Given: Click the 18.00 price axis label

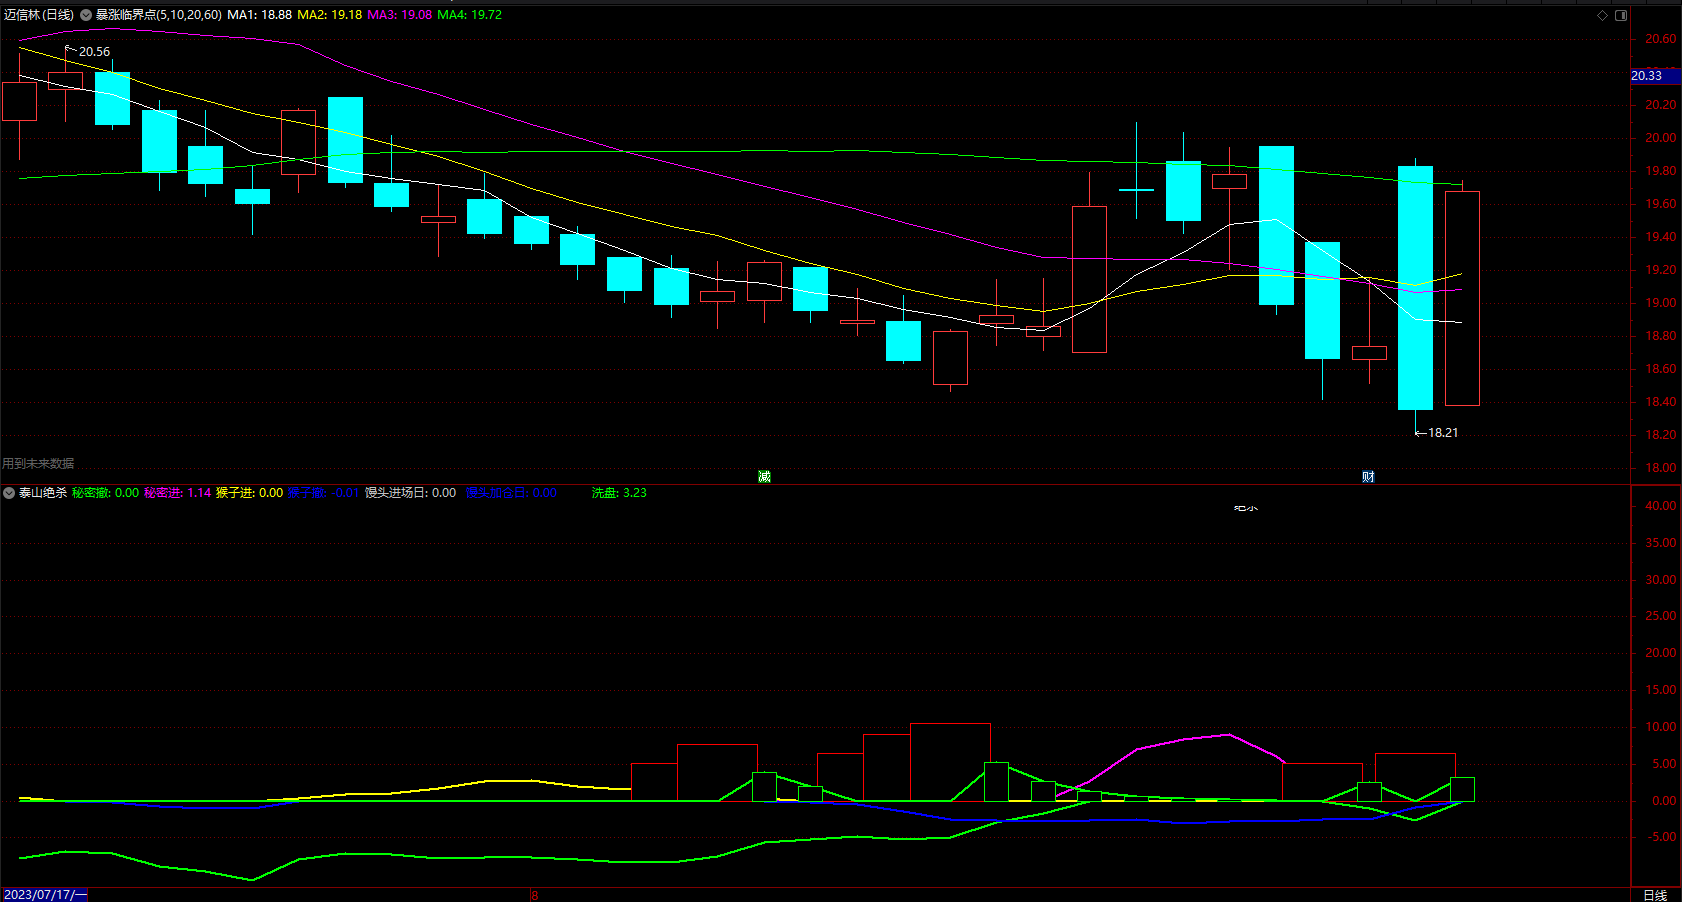Looking at the screenshot, I should 1661,468.
